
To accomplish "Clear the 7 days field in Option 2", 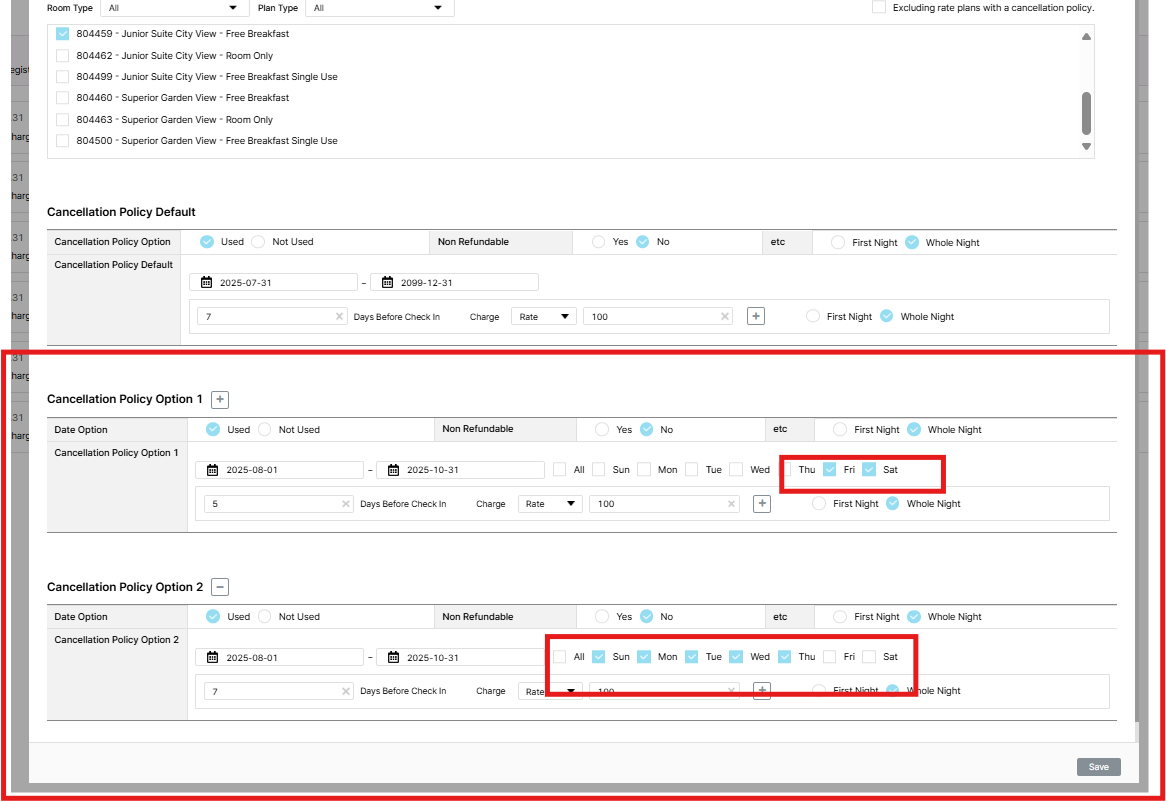I will pyautogui.click(x=346, y=691).
